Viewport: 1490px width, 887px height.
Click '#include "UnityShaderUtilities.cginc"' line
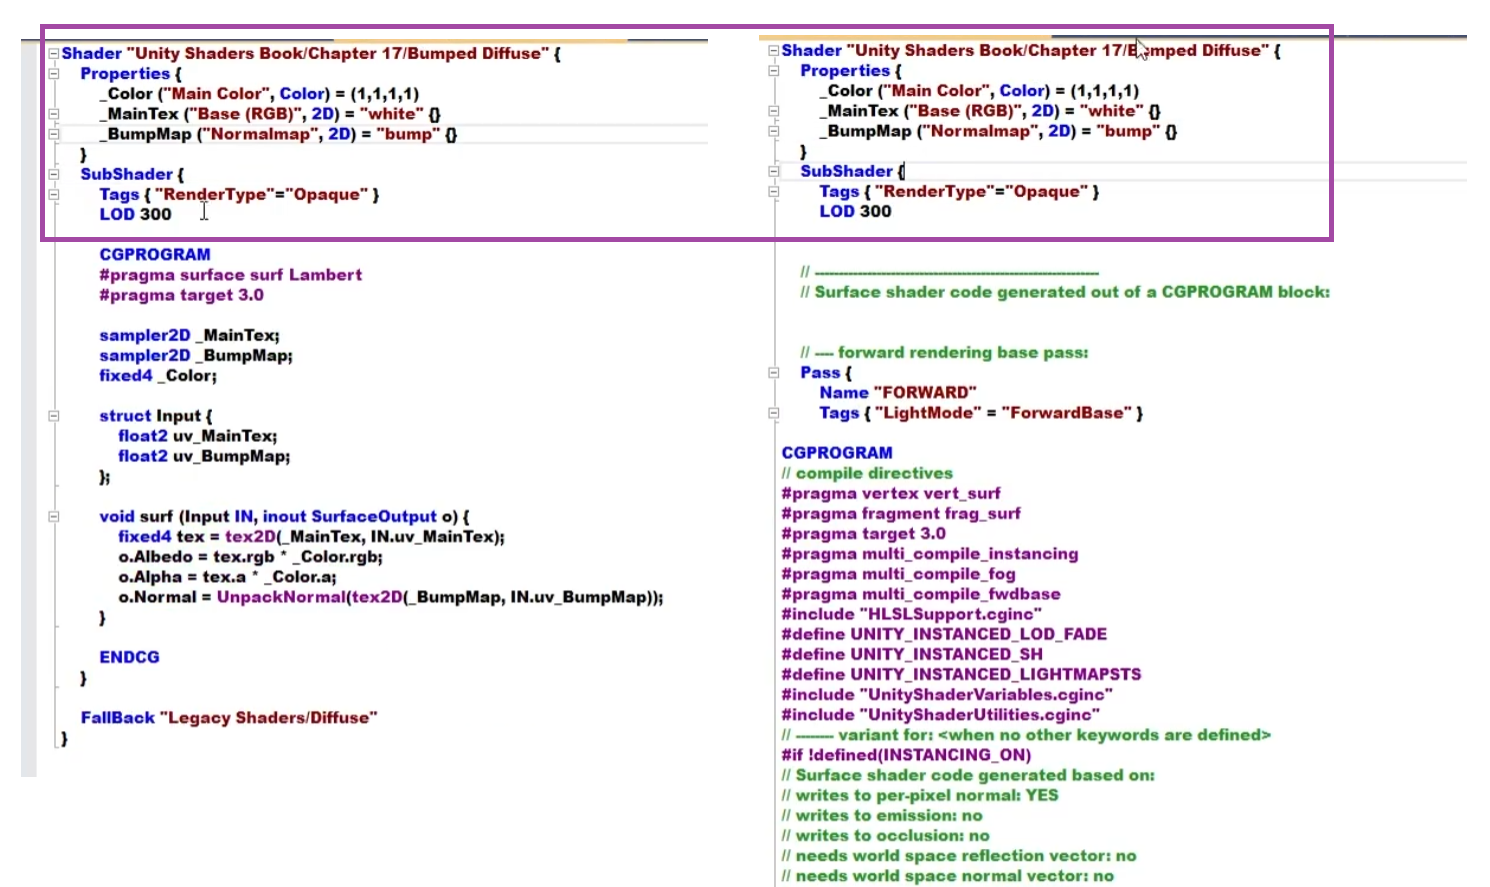(x=940, y=714)
